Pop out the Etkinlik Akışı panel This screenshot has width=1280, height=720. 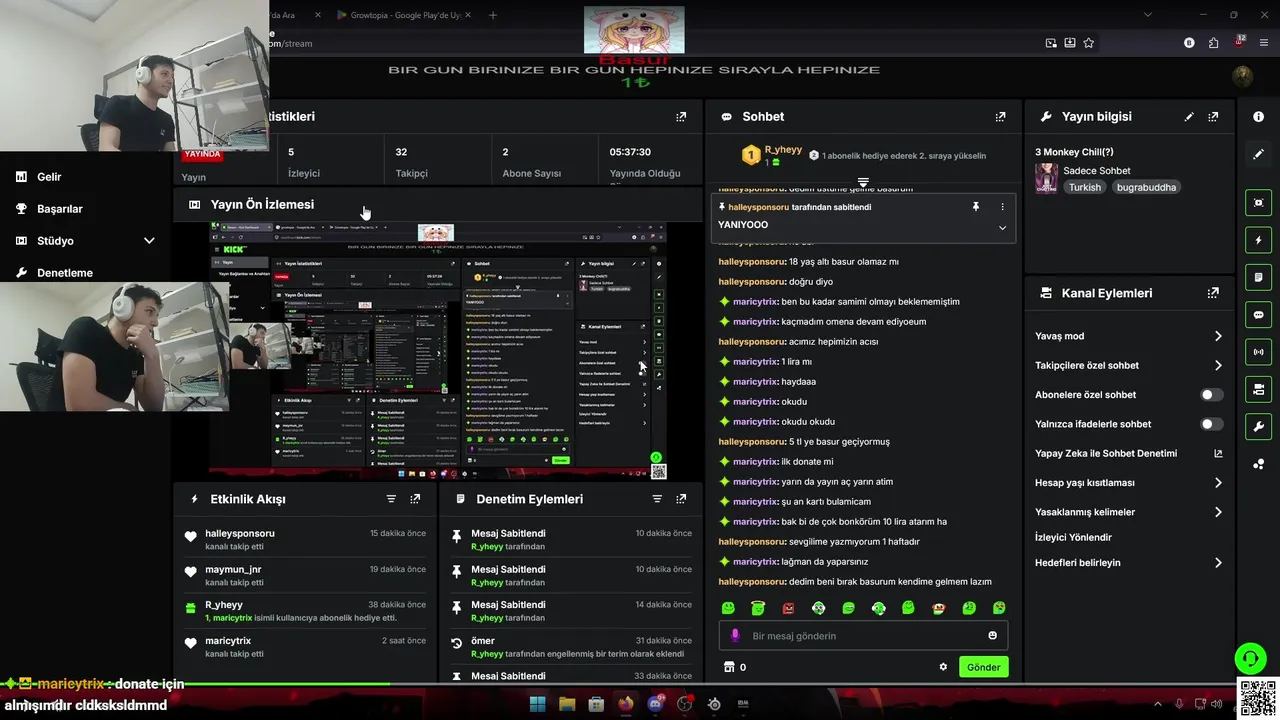click(415, 499)
